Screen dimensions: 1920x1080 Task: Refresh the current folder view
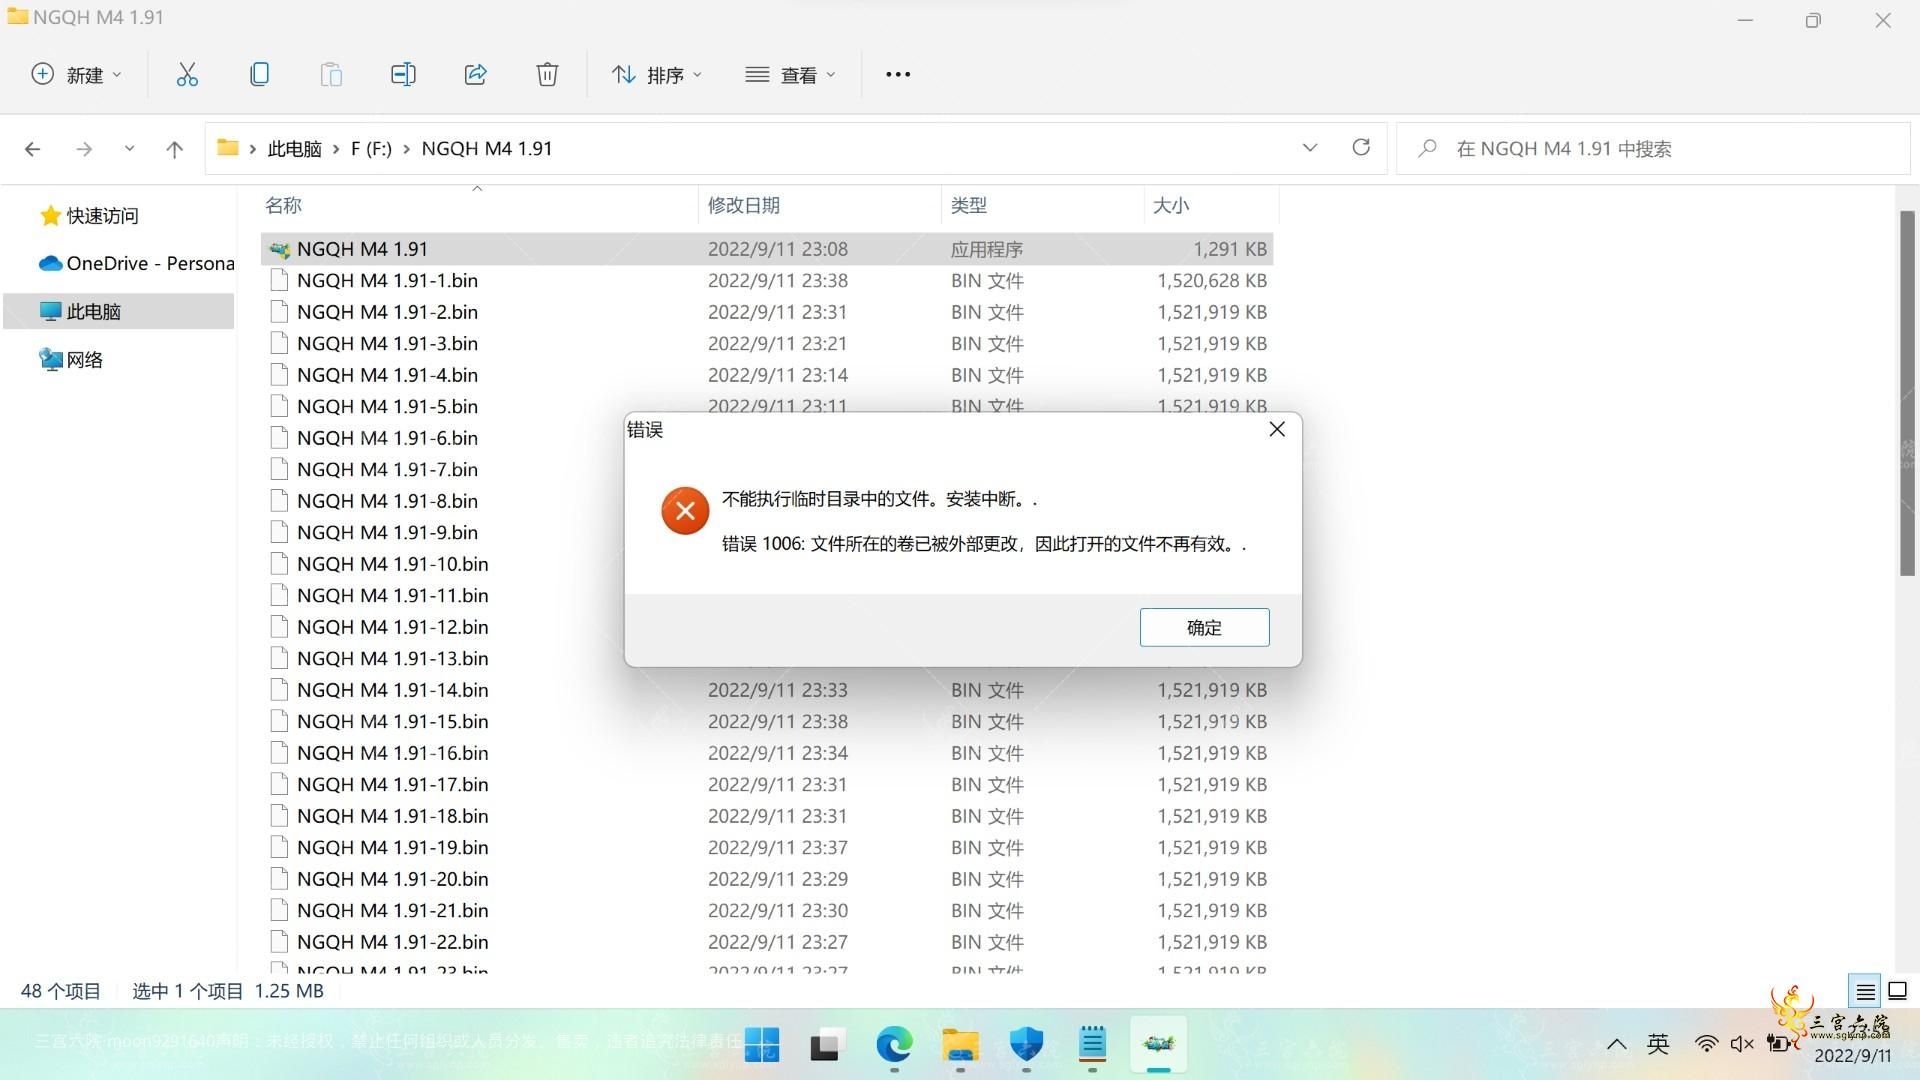coord(1361,148)
